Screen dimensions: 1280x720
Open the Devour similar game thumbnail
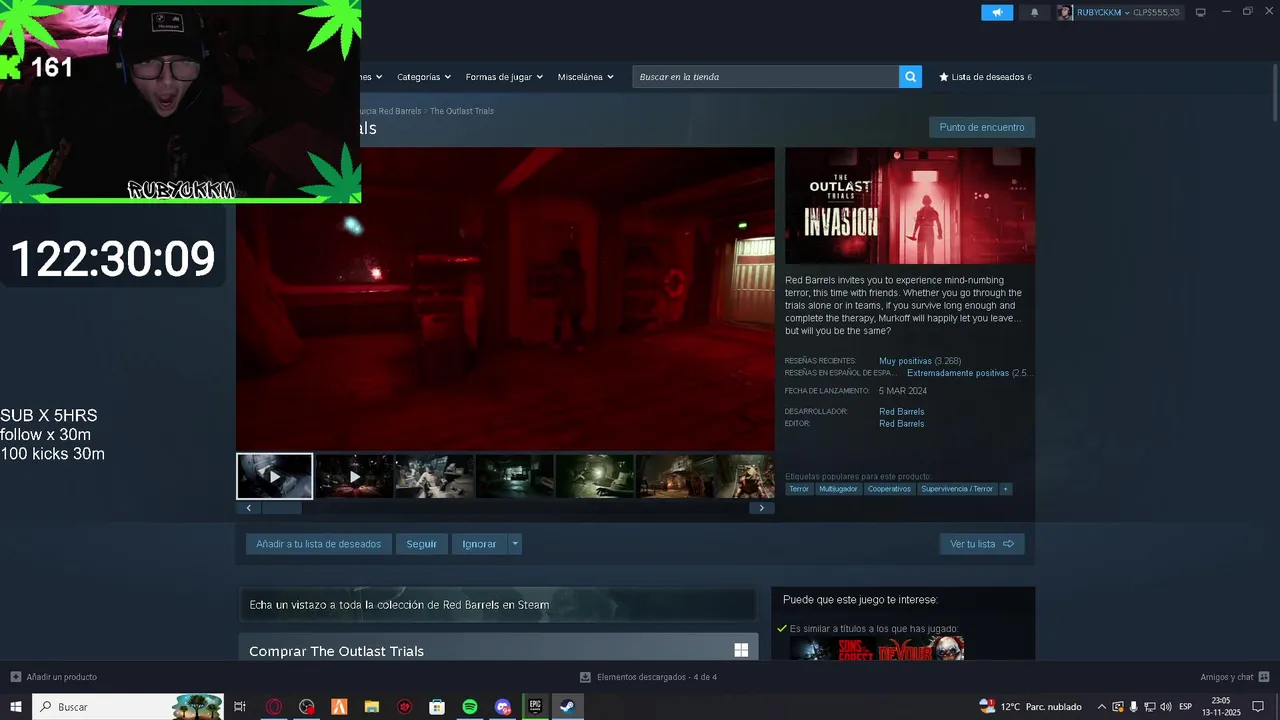pyautogui.click(x=921, y=650)
